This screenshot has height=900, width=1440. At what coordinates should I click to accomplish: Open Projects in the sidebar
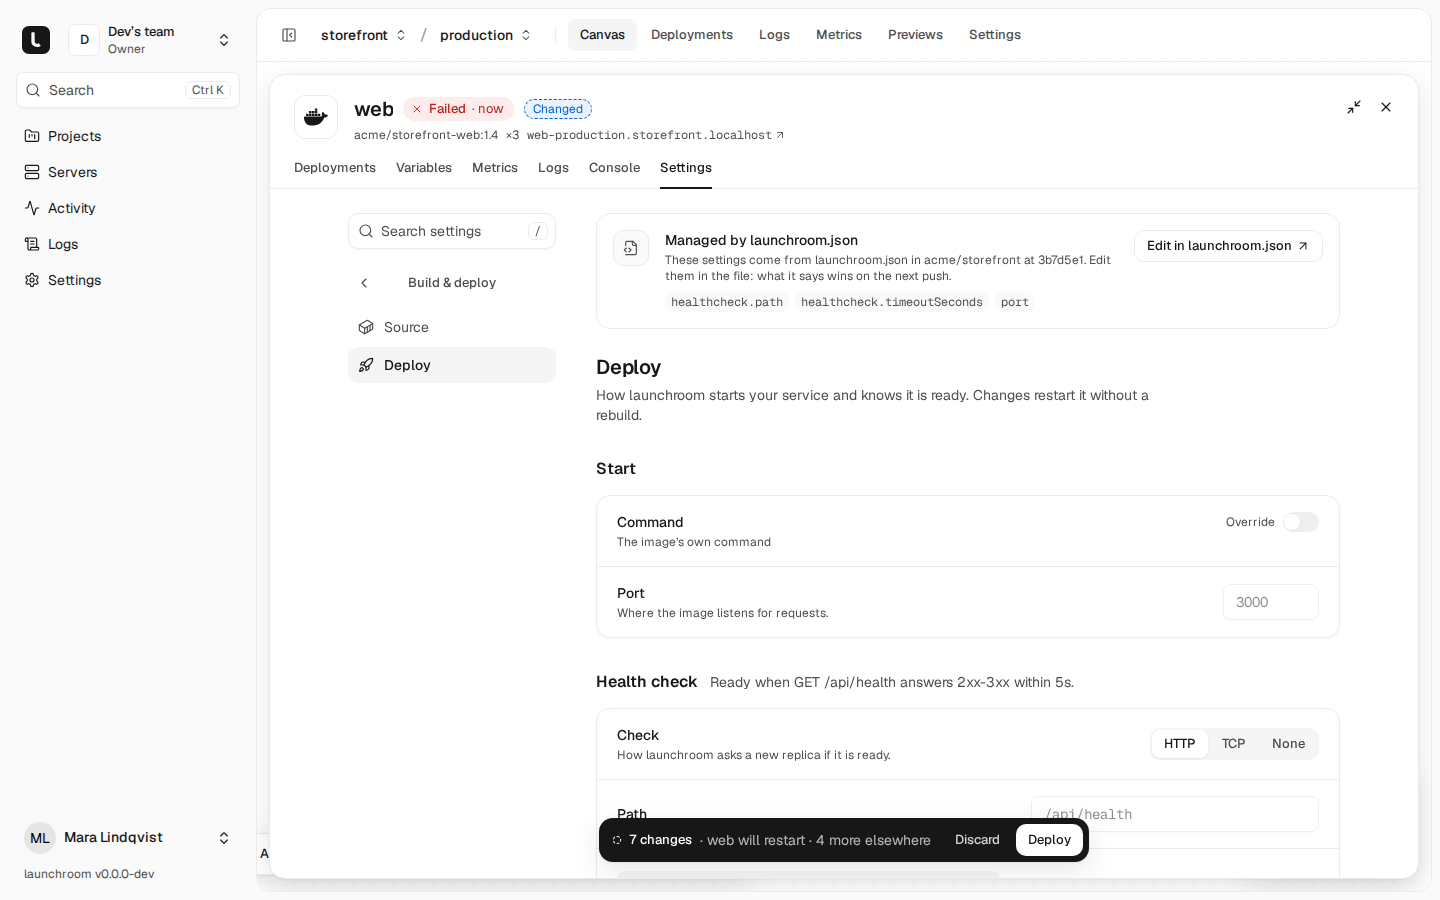click(128, 136)
